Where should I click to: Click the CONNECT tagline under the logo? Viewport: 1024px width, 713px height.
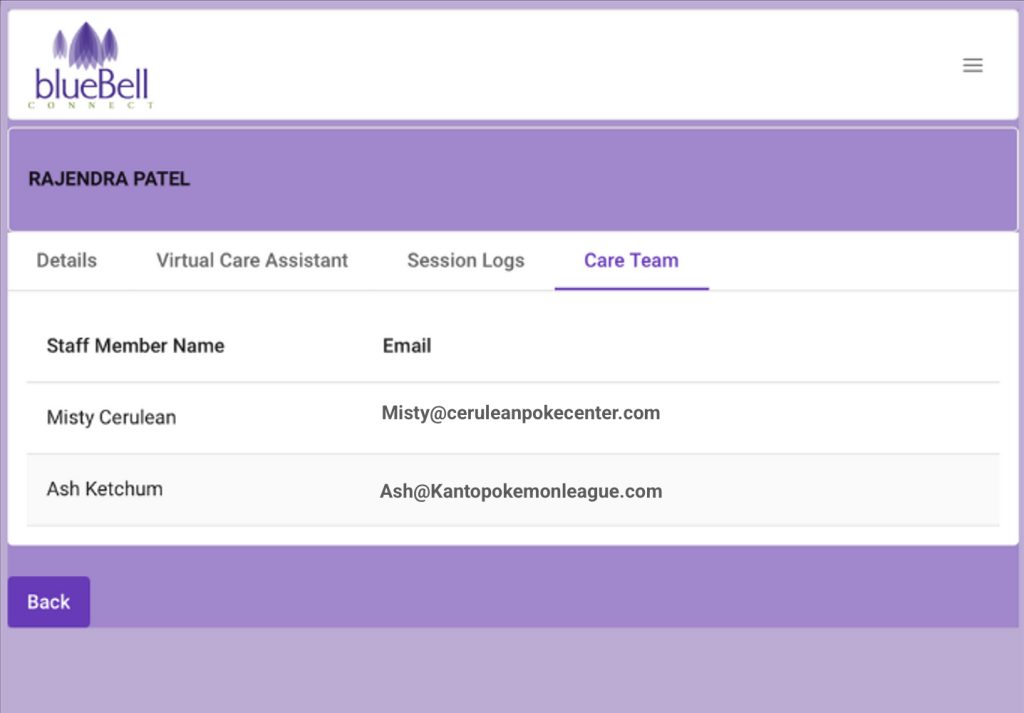click(91, 105)
